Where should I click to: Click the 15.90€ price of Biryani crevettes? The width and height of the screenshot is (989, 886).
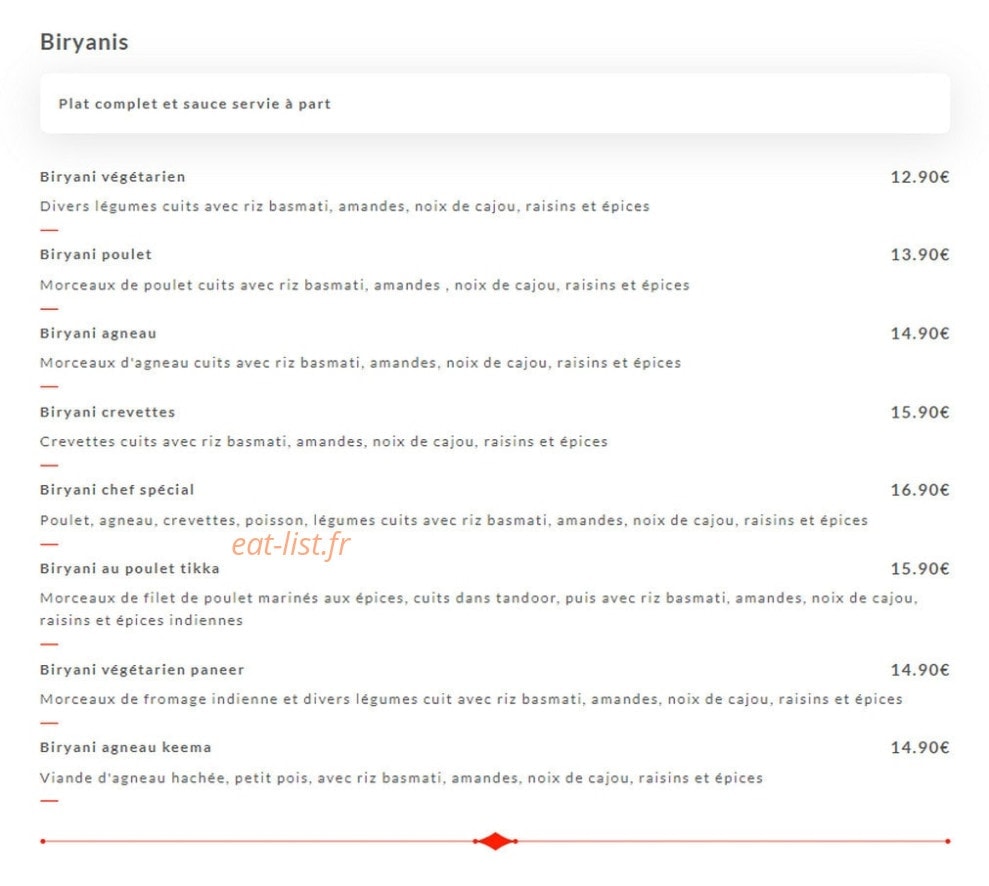pyautogui.click(x=920, y=412)
